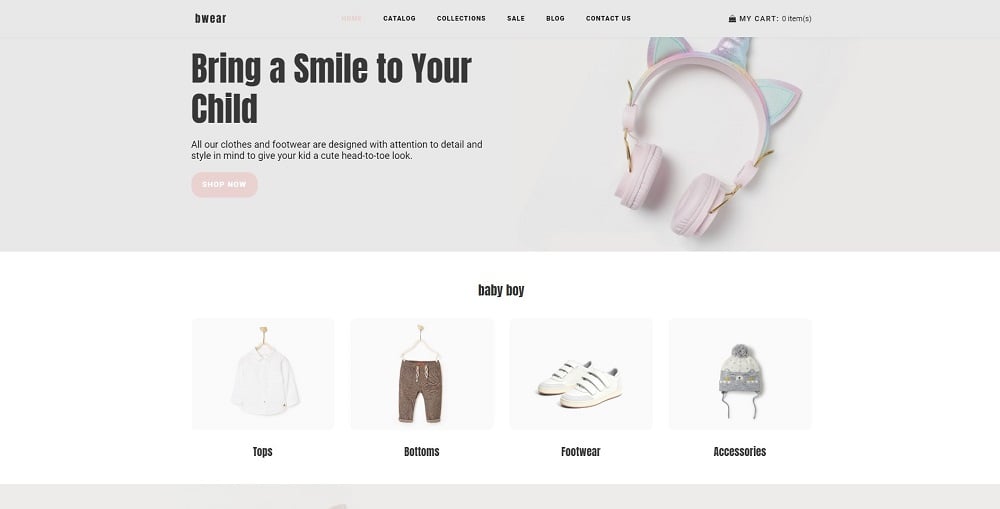Select the SALE navigation link
This screenshot has height=509, width=1000.
516,18
